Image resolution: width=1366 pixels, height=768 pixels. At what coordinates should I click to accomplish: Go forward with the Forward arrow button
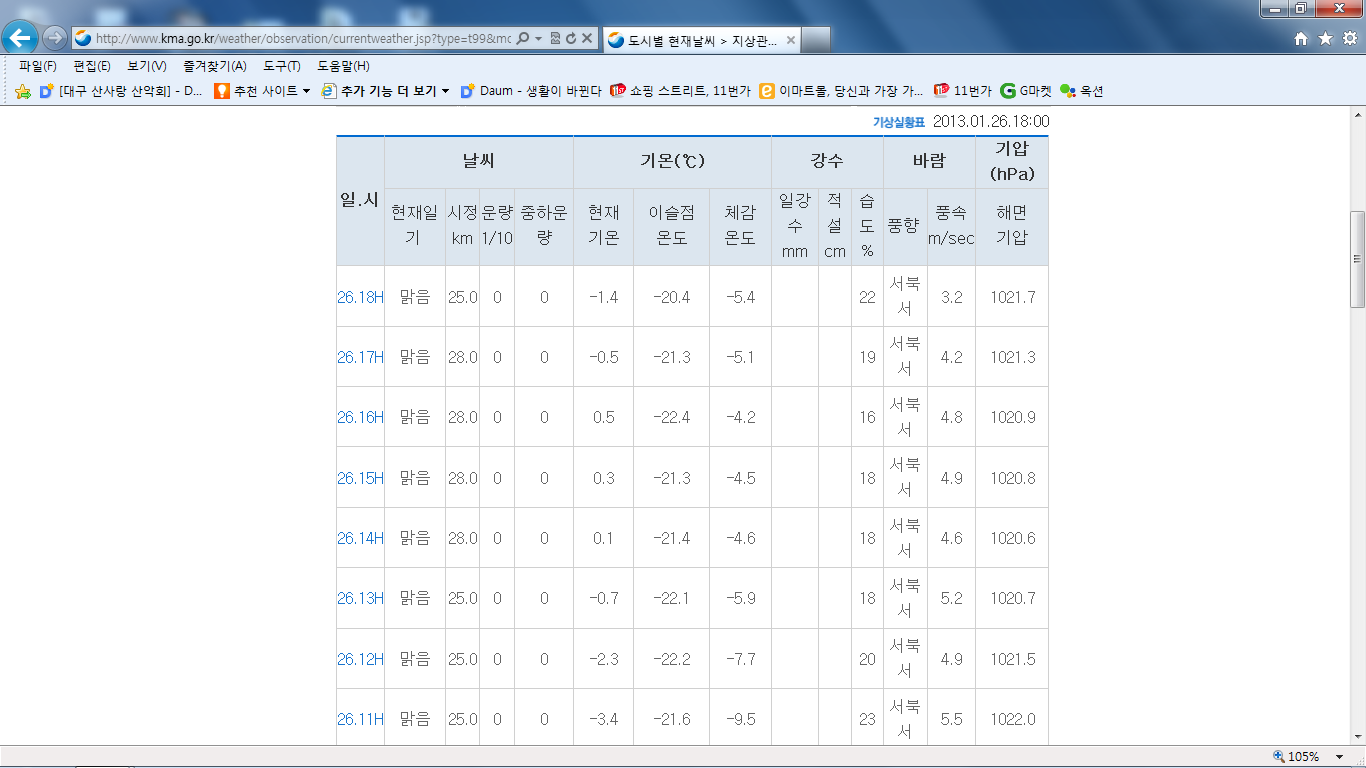[54, 38]
